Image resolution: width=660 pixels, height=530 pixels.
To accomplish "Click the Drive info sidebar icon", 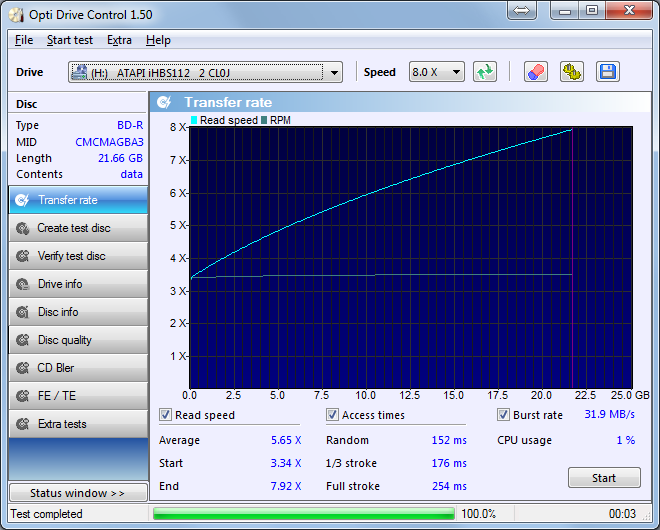I will pyautogui.click(x=22, y=284).
